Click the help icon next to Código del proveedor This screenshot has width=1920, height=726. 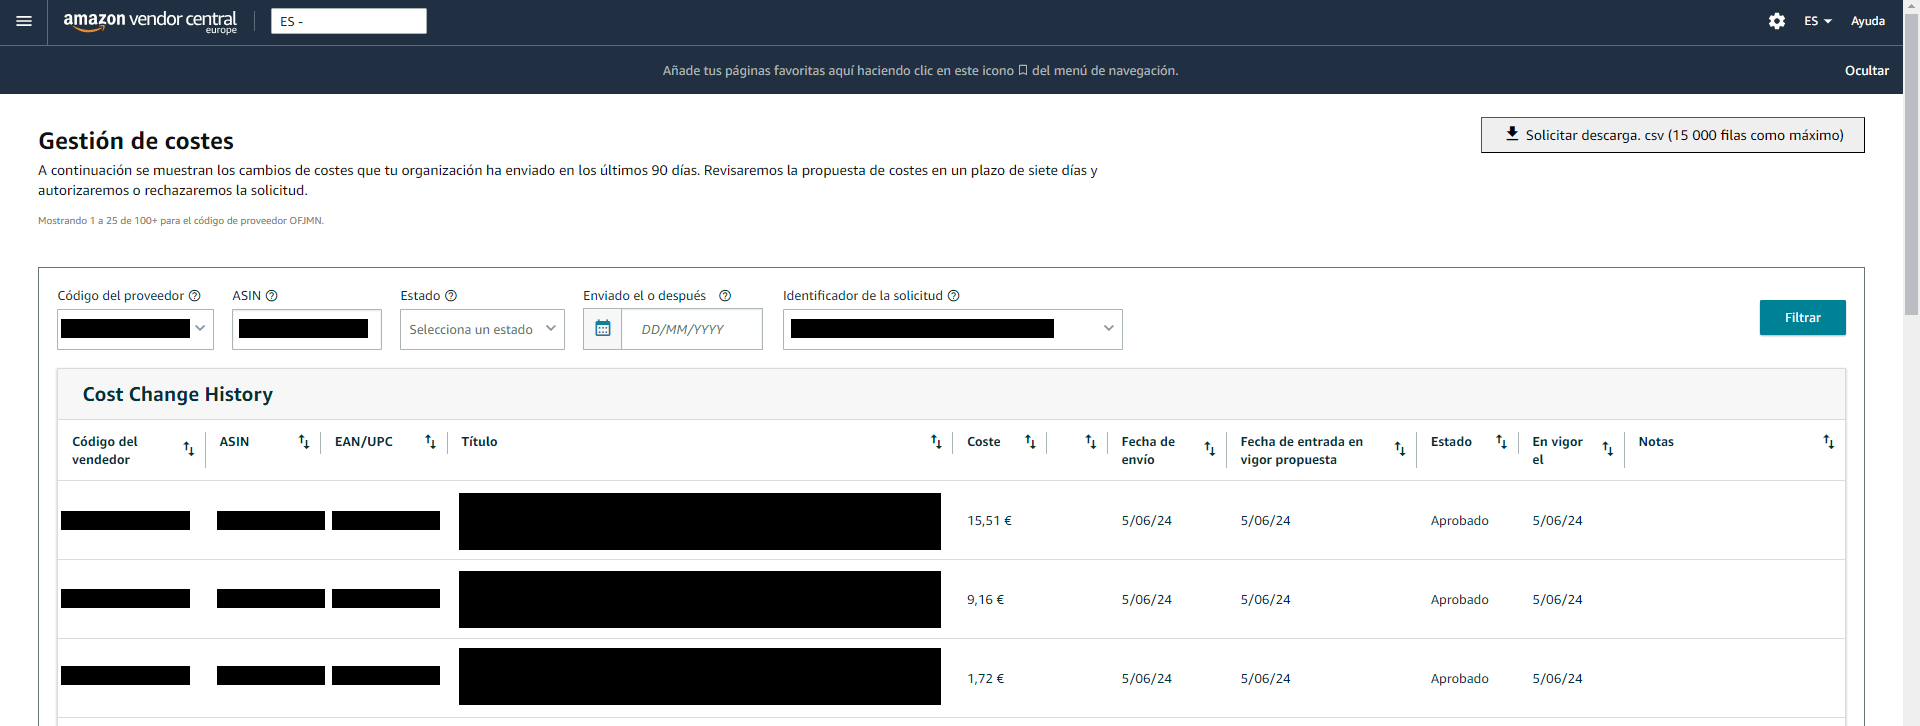point(195,296)
